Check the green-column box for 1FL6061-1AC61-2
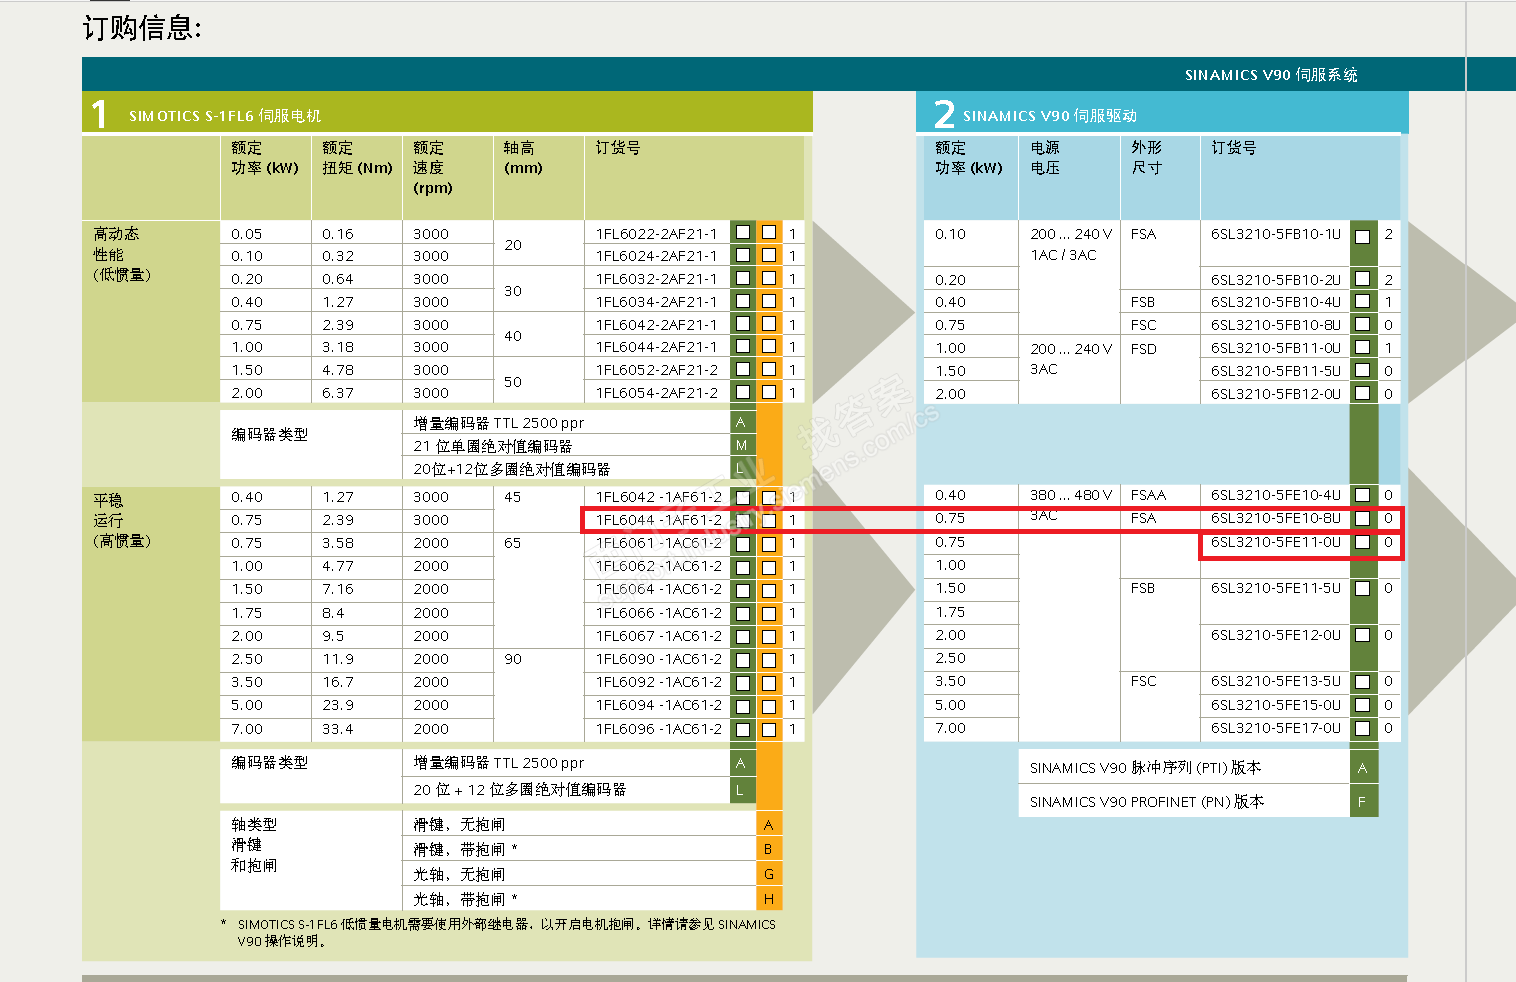The width and height of the screenshot is (1516, 982). pos(743,544)
